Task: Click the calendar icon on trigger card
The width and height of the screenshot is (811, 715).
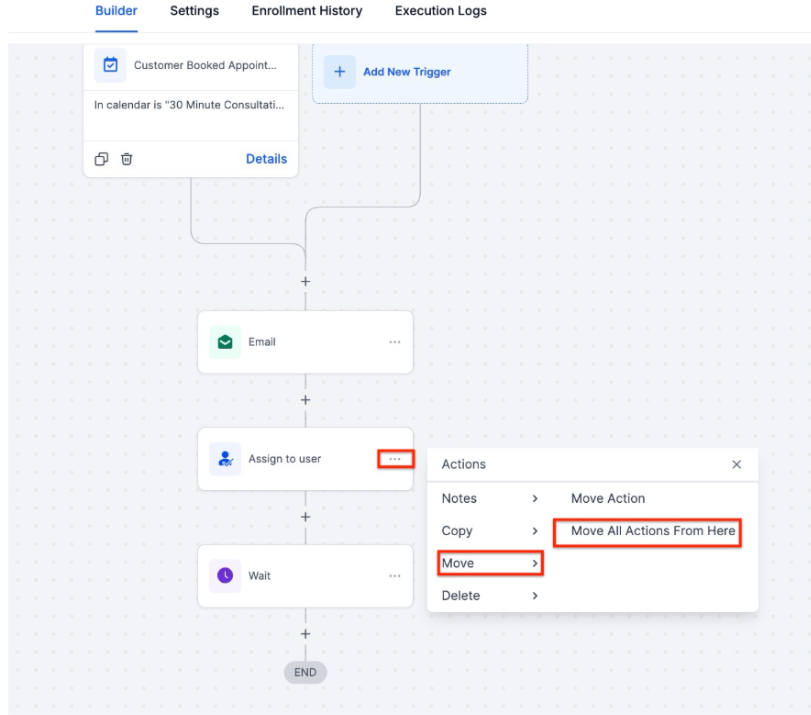Action: click(x=111, y=65)
